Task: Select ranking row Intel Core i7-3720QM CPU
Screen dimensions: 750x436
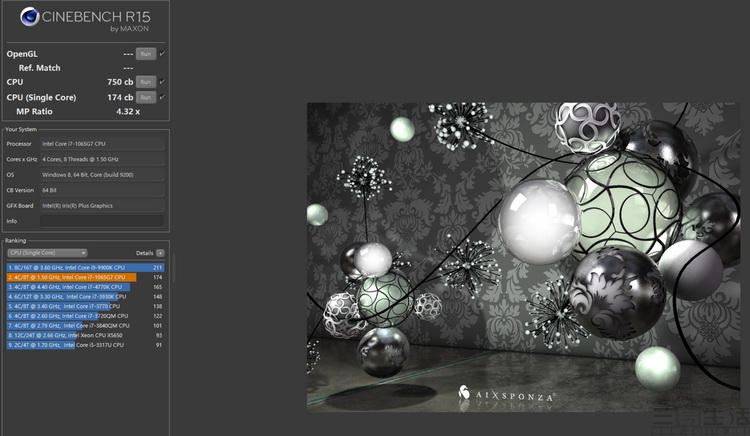Action: 85,316
